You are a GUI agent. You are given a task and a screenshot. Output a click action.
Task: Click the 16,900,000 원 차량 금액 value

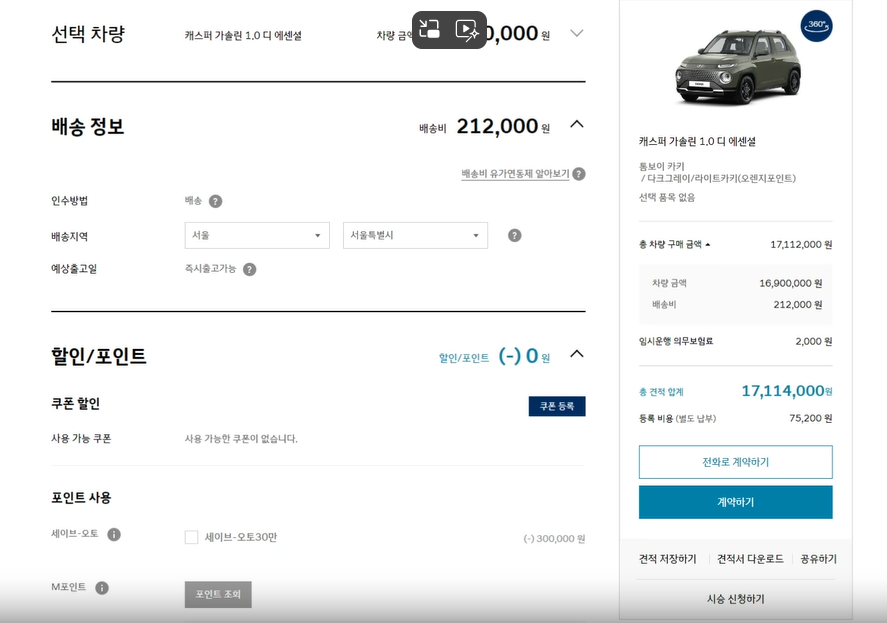pyautogui.click(x=790, y=283)
